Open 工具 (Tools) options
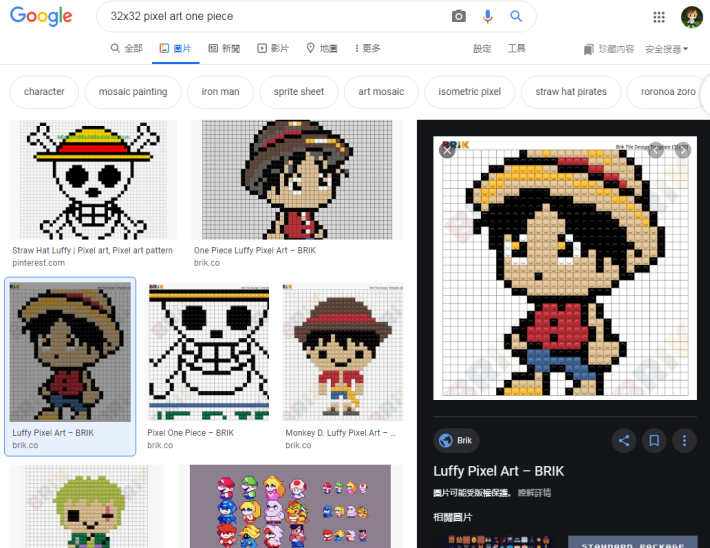 pos(516,48)
